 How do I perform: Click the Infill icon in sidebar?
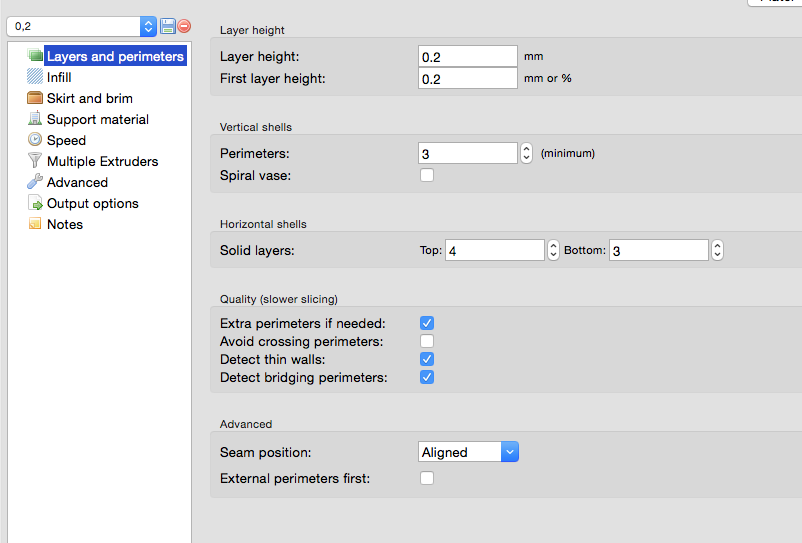click(36, 77)
